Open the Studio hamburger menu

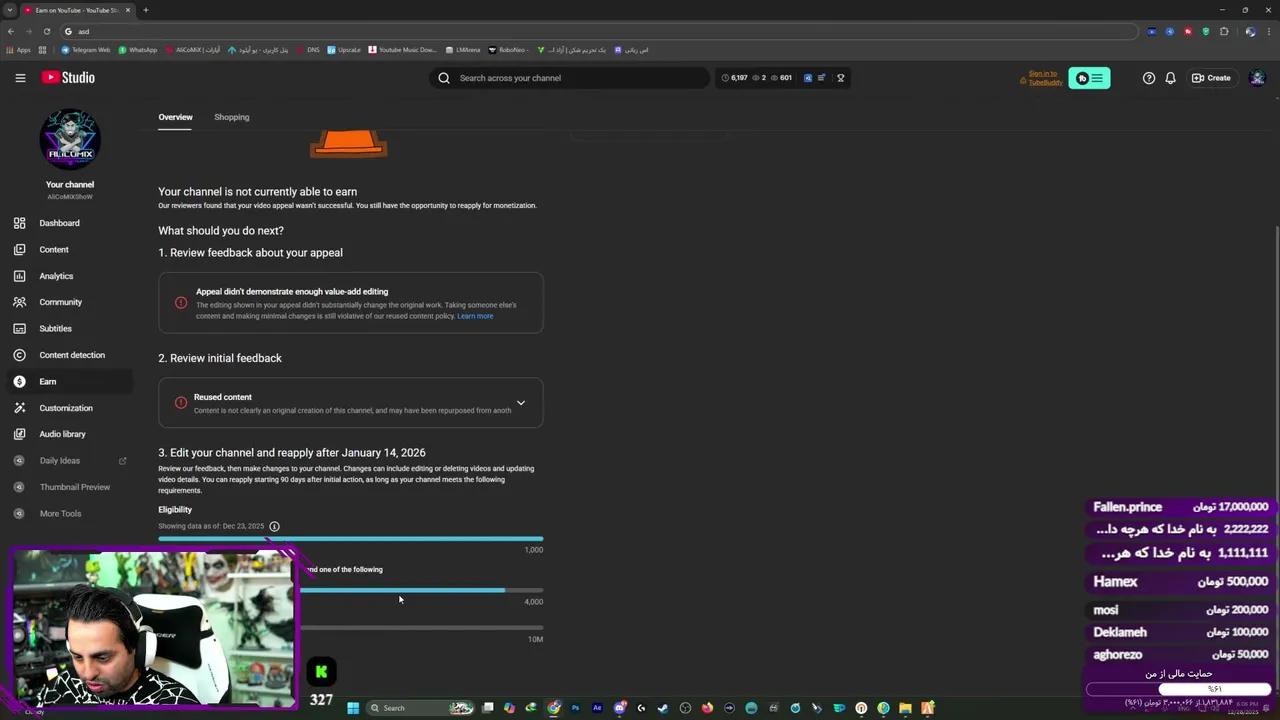20,78
